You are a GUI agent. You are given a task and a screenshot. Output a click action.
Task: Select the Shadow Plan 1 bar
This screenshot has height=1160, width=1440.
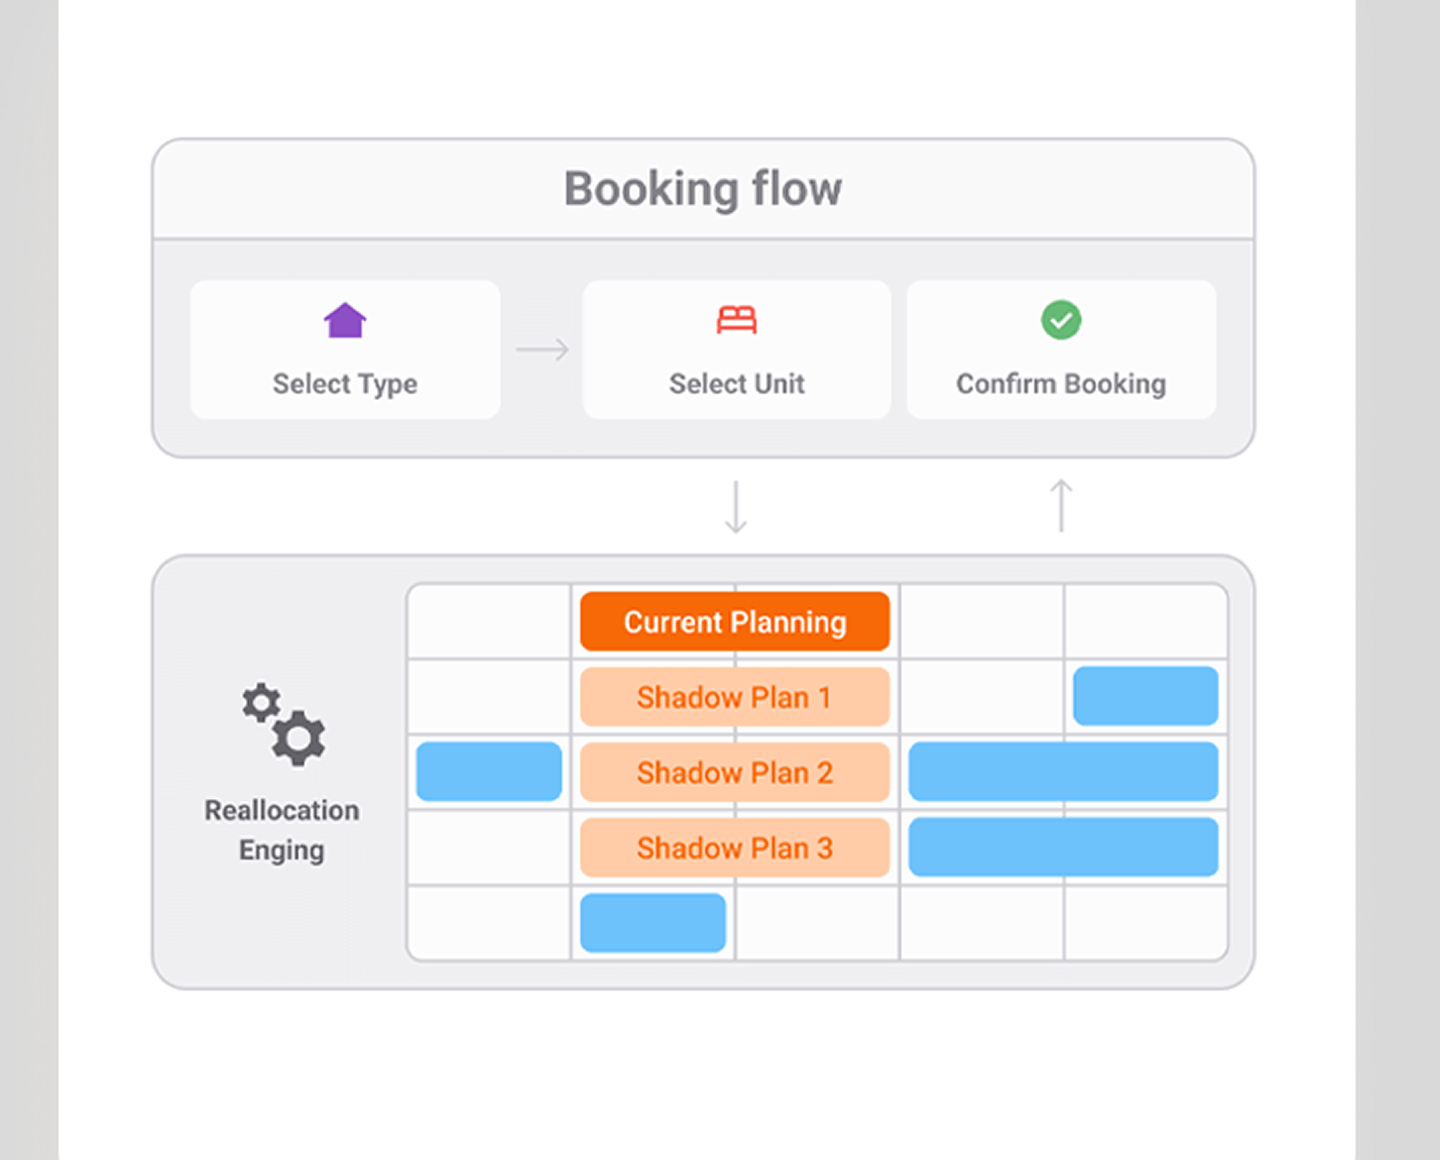pos(735,697)
